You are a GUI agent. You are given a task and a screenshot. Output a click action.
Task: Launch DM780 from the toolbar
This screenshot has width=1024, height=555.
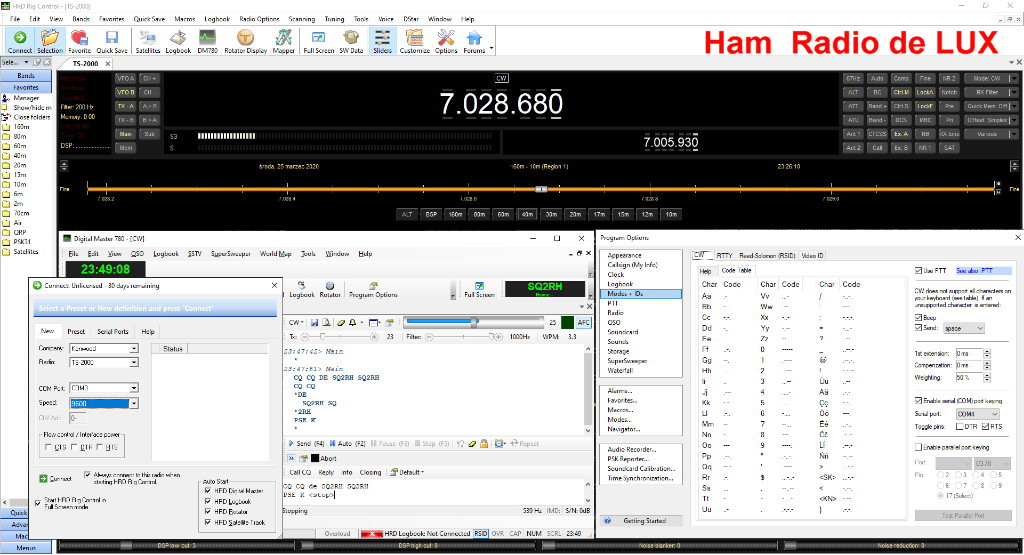[x=208, y=40]
